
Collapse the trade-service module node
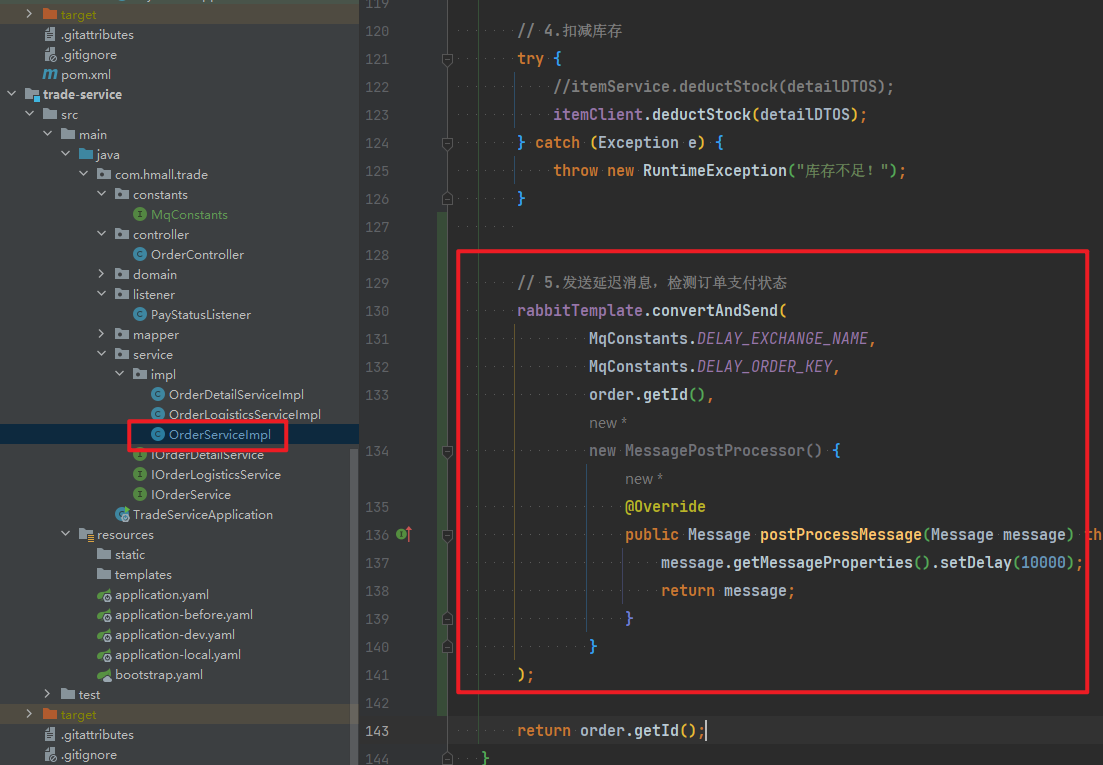[12, 95]
